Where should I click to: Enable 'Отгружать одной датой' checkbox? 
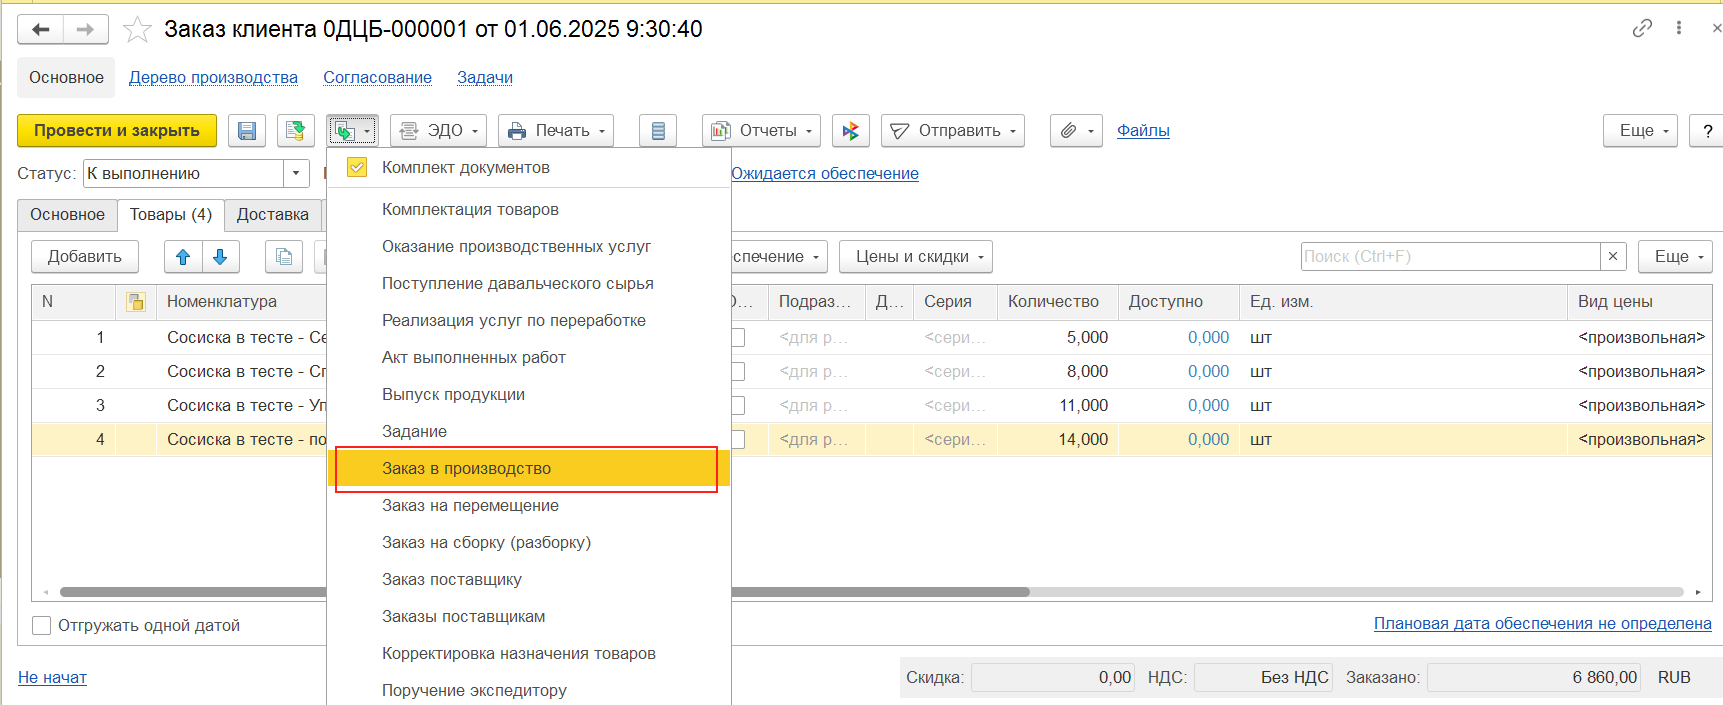42,626
